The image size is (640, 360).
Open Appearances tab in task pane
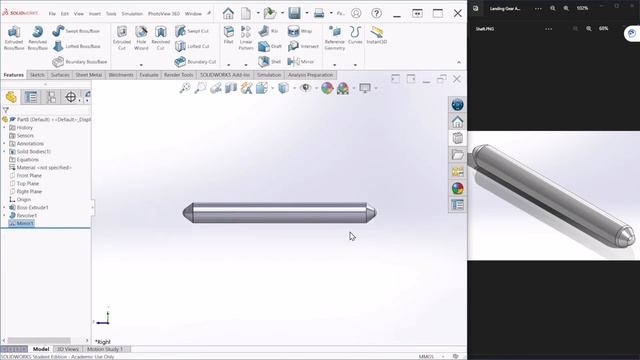(458, 188)
